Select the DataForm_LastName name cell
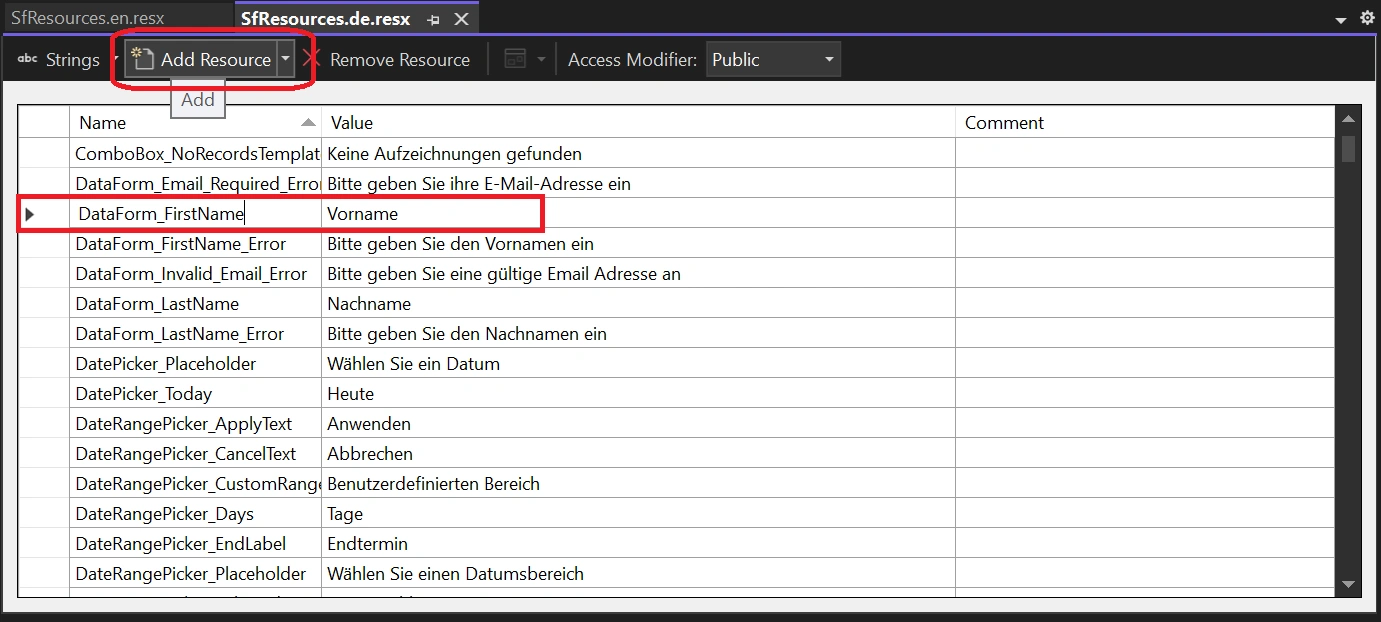 (195, 304)
